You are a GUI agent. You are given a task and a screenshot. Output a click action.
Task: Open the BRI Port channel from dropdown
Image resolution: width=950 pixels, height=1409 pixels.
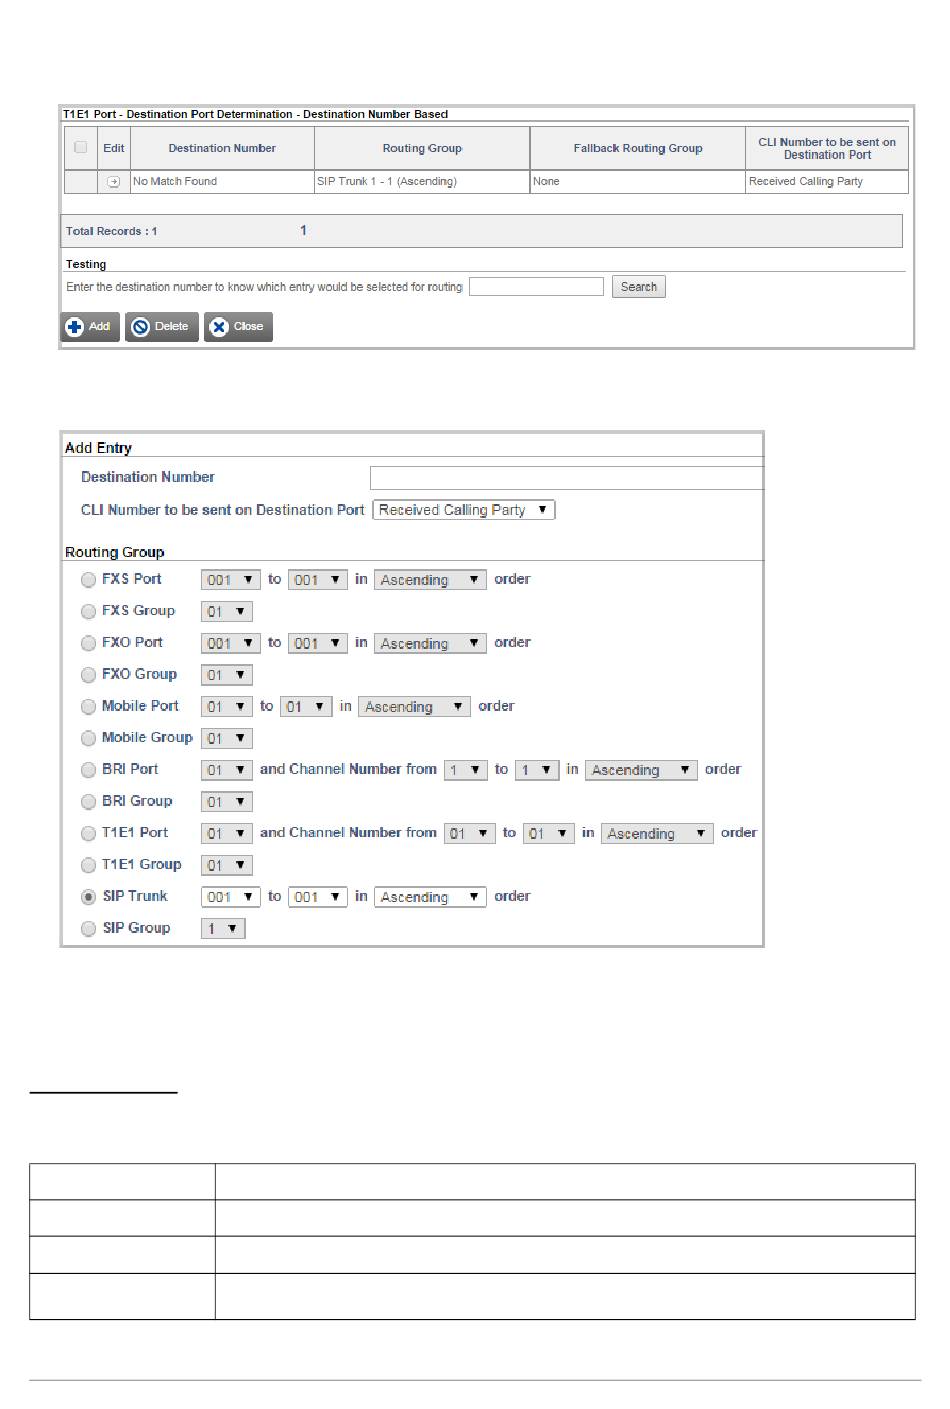(465, 770)
